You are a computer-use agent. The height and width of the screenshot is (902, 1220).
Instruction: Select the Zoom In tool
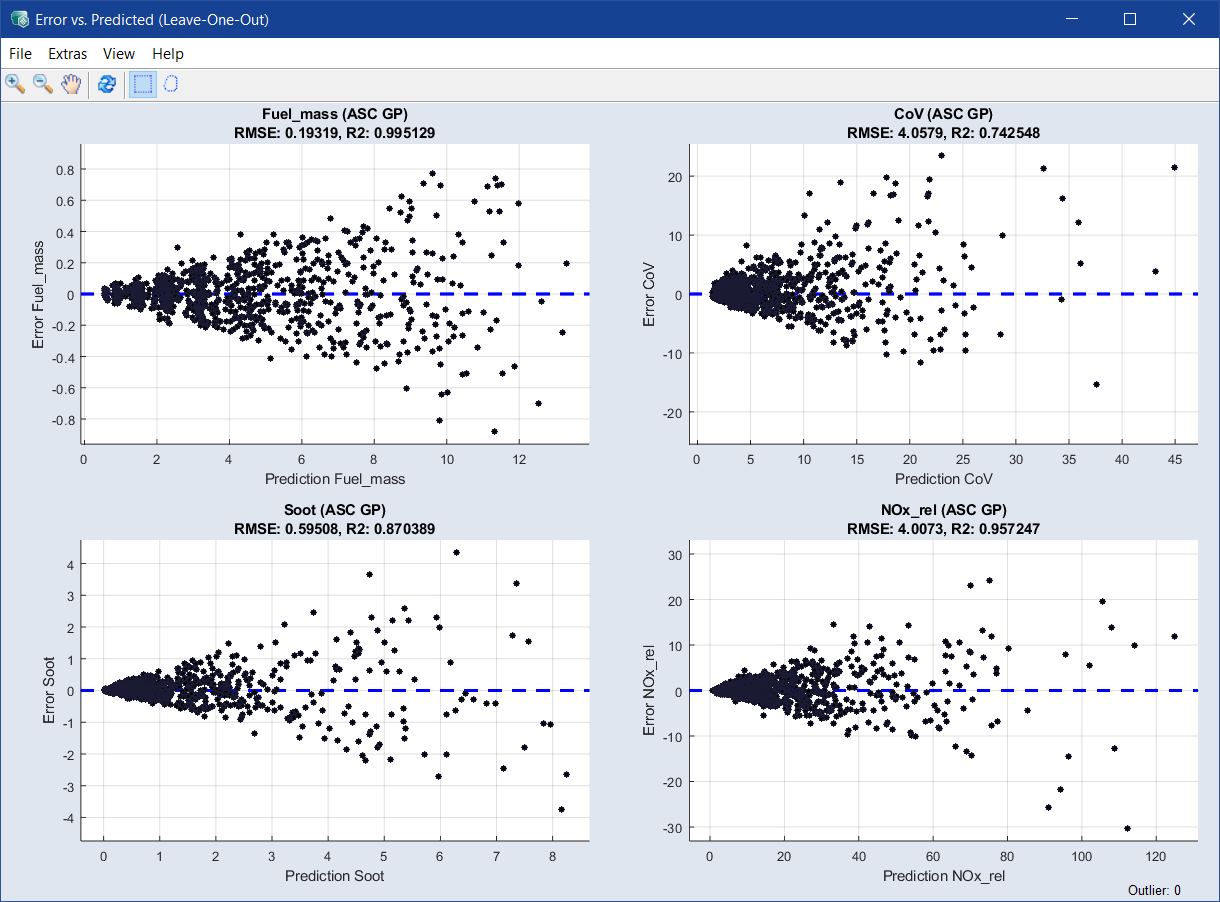15,84
